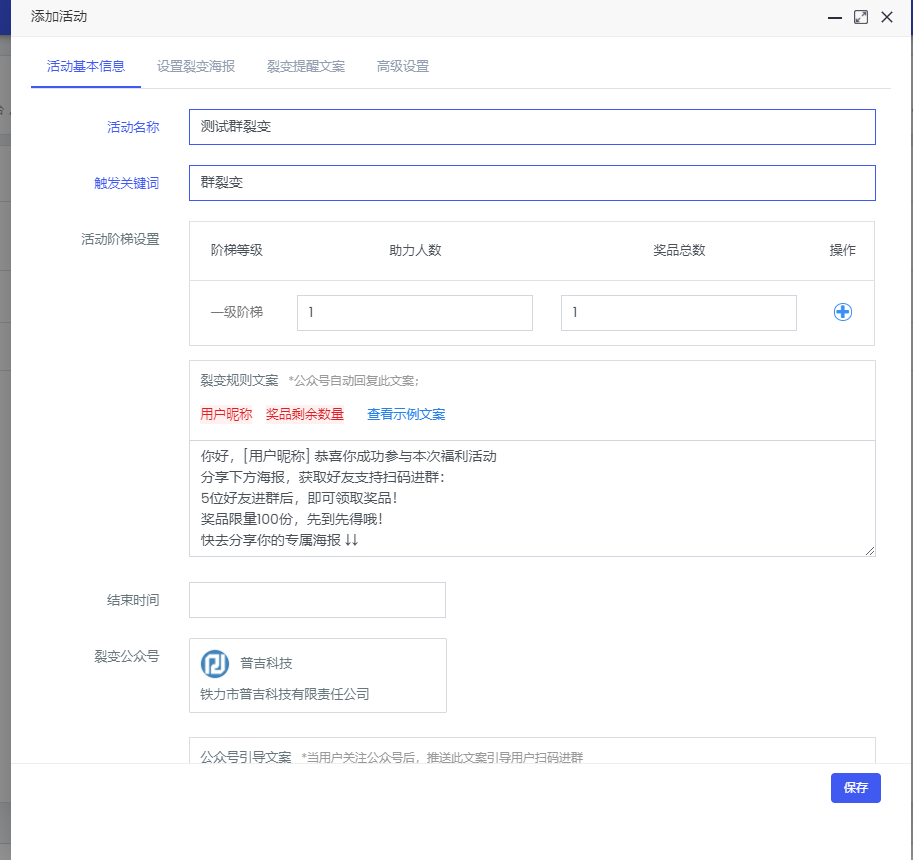Open the 设置裂变海报 tab
The image size is (913, 860).
[x=196, y=66]
